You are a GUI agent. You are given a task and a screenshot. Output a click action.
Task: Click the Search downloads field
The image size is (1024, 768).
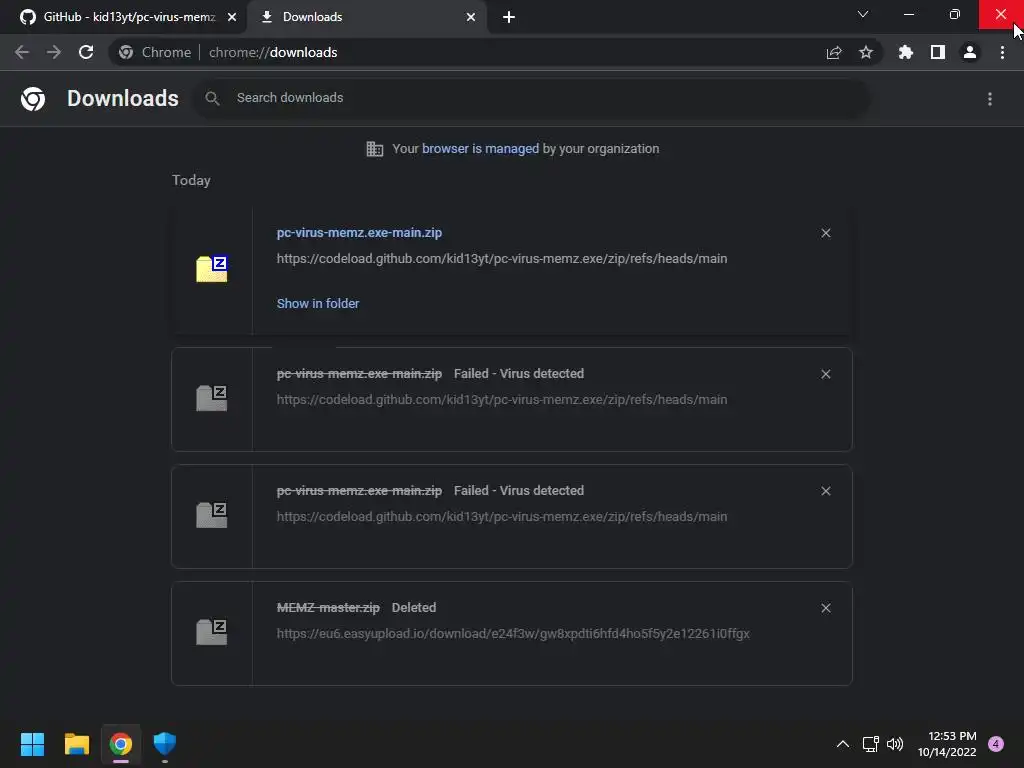pyautogui.click(x=533, y=98)
